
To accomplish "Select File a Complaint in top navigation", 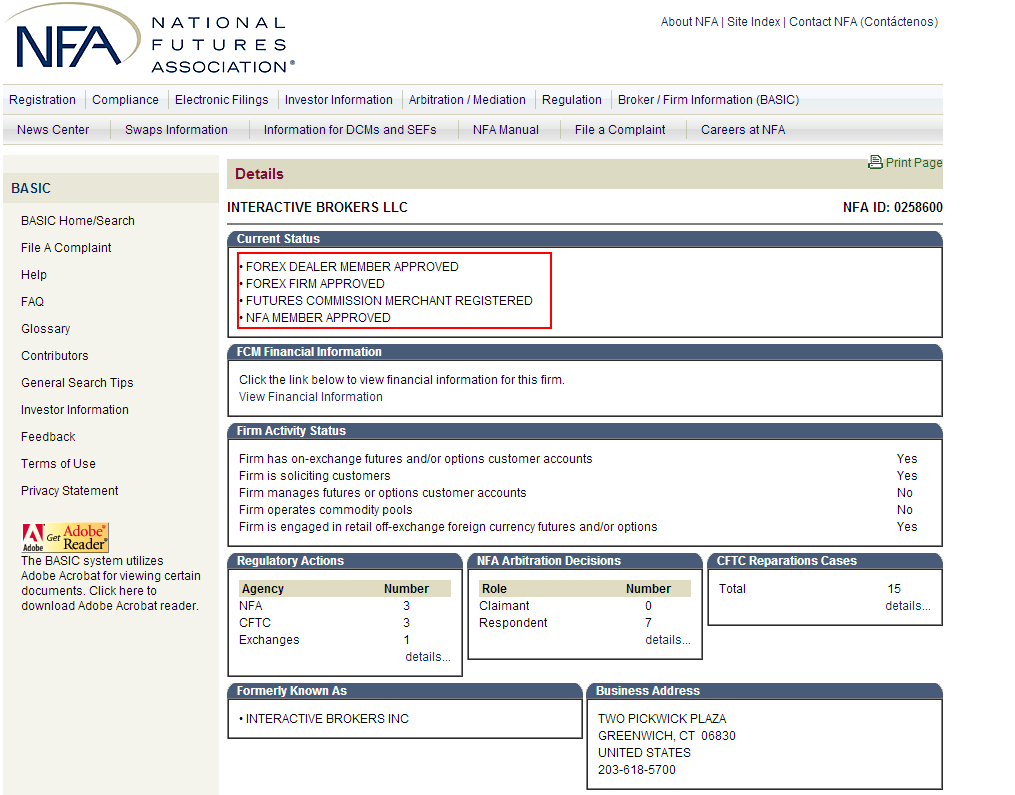I will pos(619,129).
